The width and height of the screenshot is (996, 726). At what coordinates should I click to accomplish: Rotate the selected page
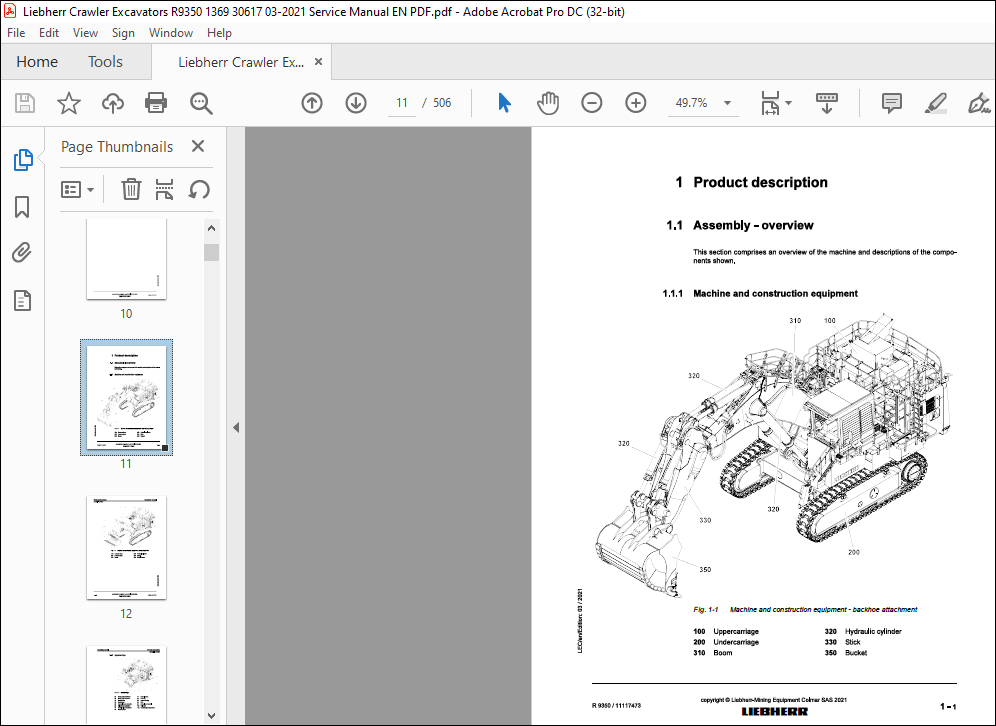point(199,189)
